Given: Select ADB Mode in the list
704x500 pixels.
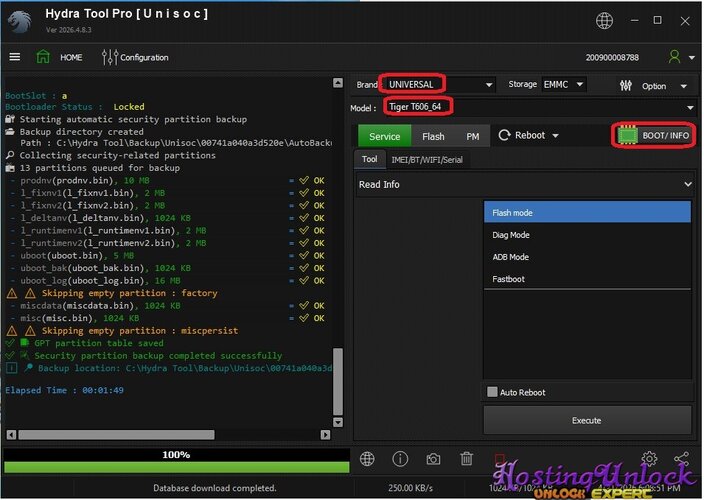Looking at the screenshot, I should (587, 257).
